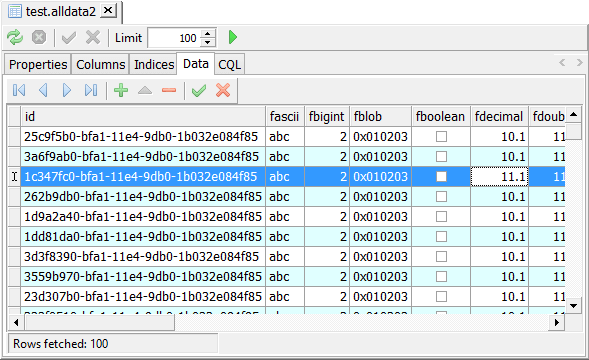Click the fdecimal column header

pyautogui.click(x=499, y=116)
